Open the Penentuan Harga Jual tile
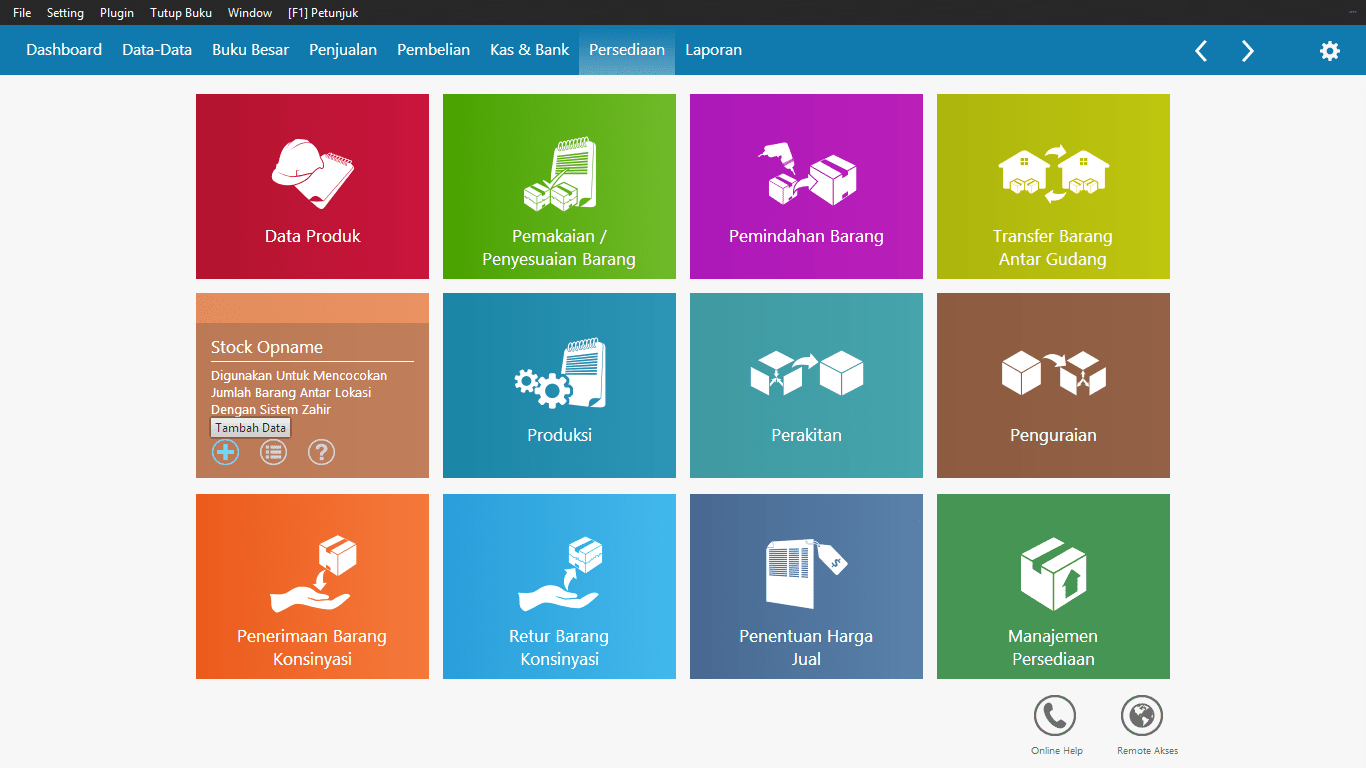 (x=806, y=586)
